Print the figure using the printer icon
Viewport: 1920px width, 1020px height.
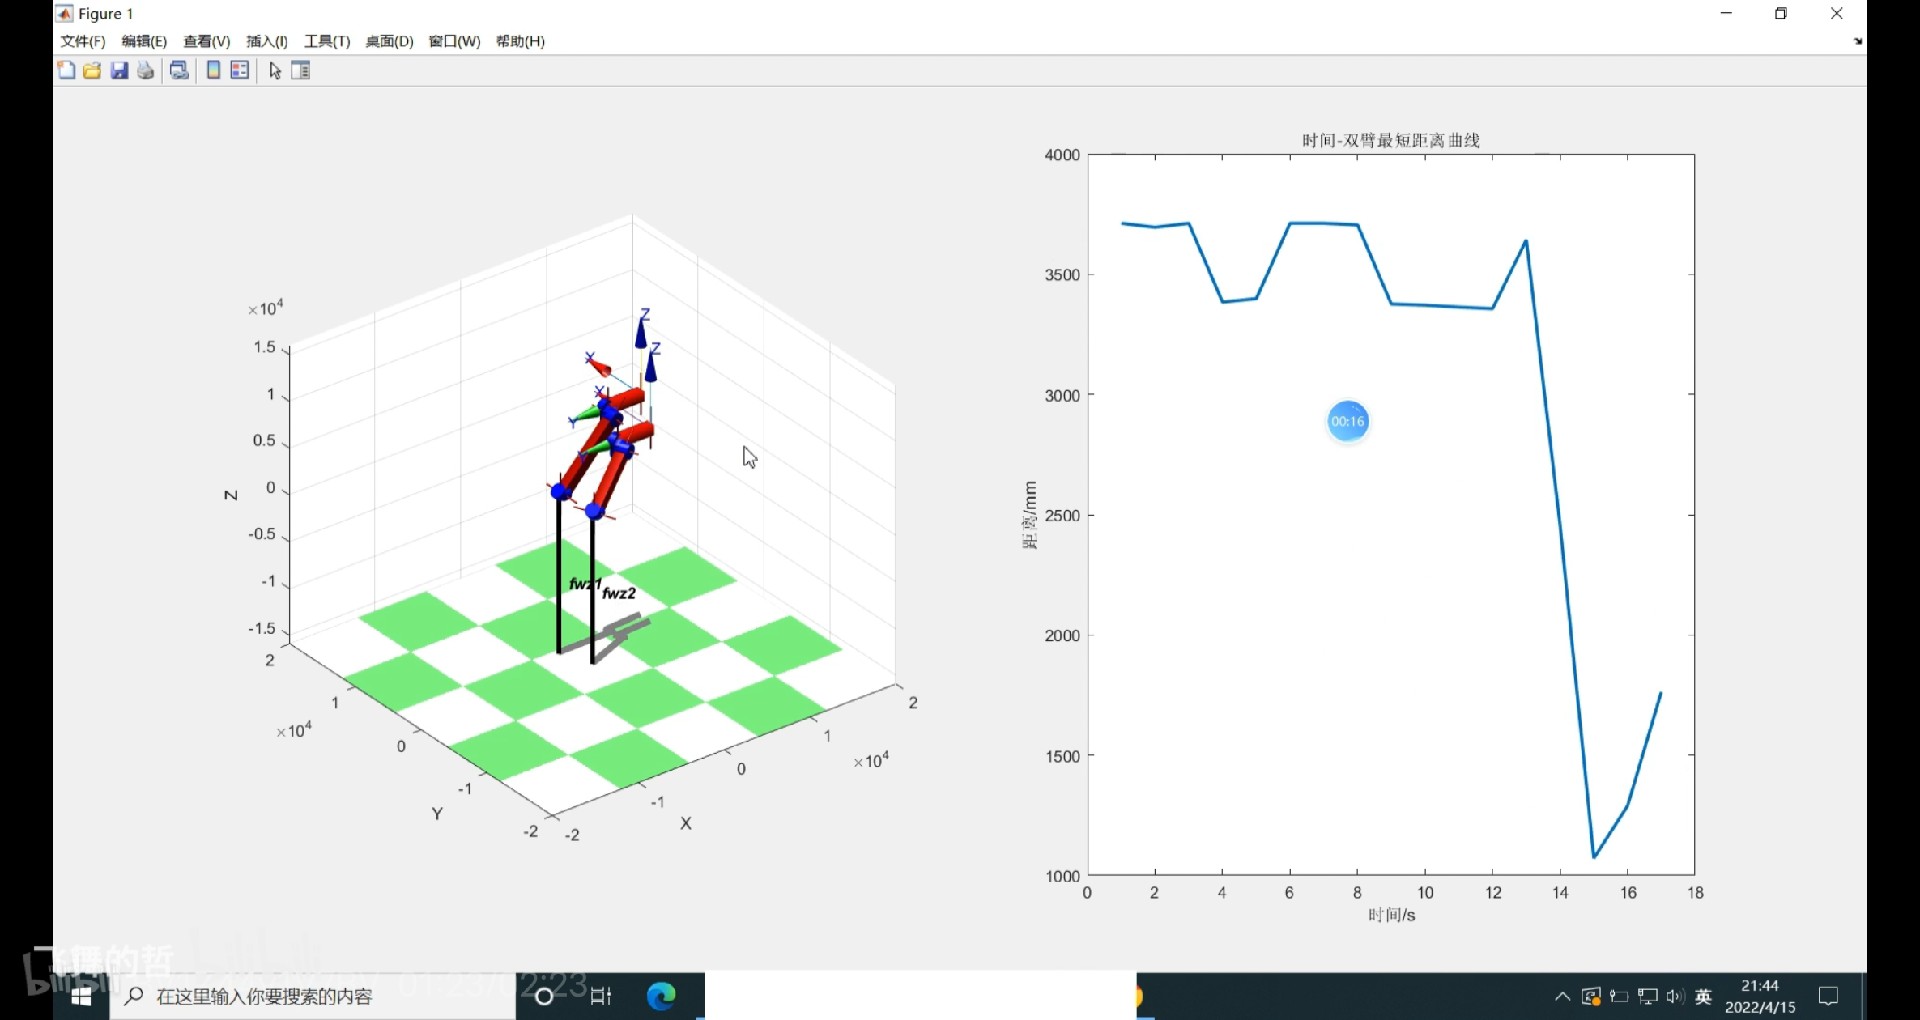pyautogui.click(x=146, y=70)
